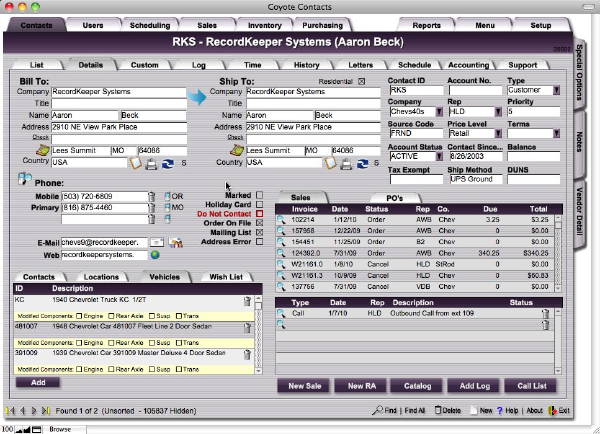Click the blue copy-to-Ship-To arrow
600x434 pixels.
coord(197,99)
